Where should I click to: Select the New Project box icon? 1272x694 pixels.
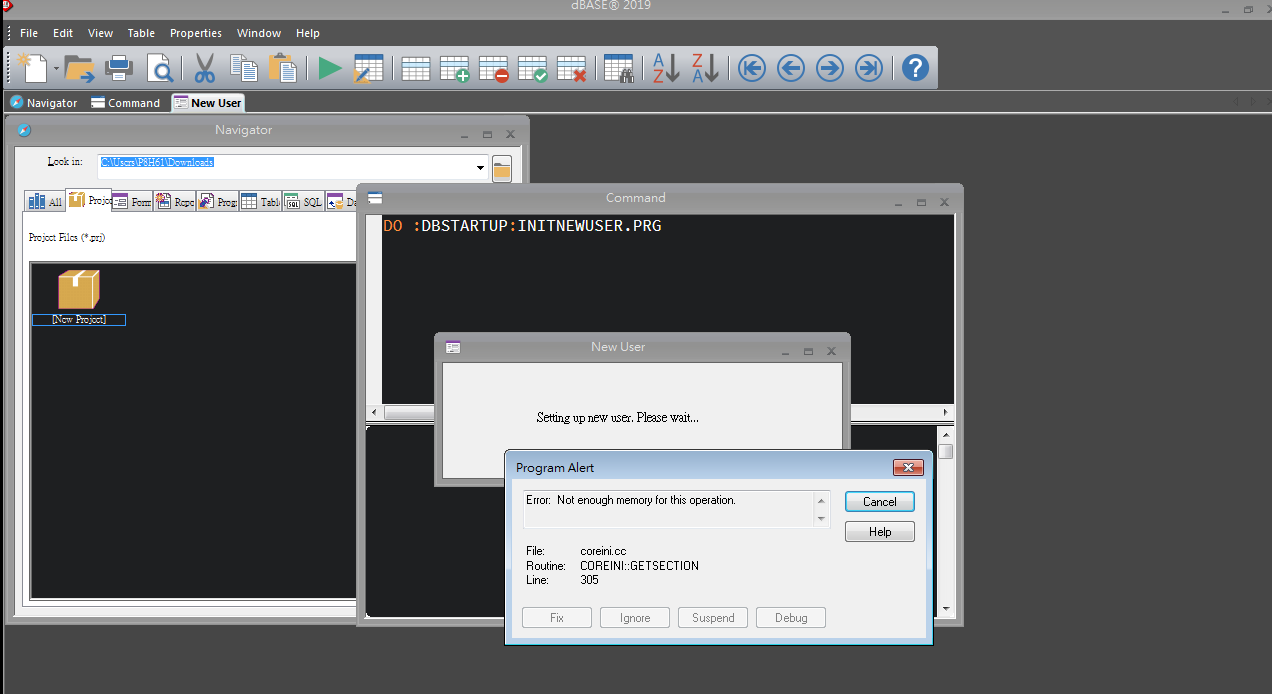coord(78,289)
